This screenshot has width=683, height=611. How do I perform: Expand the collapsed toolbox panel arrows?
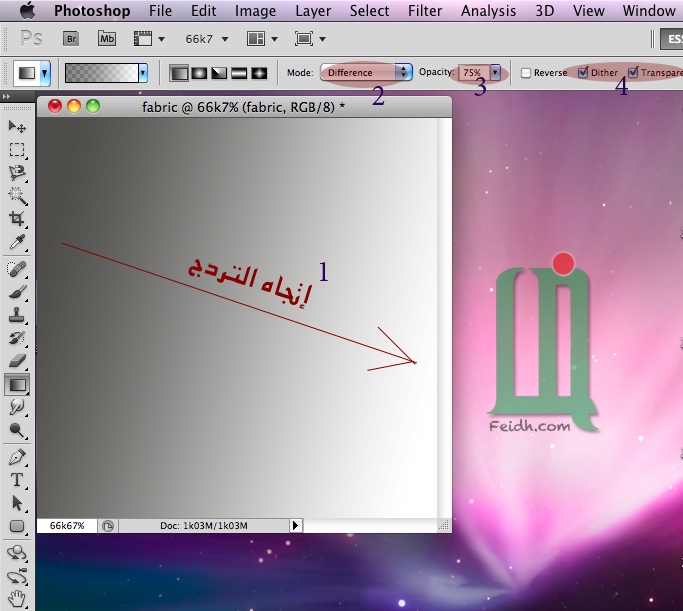tap(6, 96)
